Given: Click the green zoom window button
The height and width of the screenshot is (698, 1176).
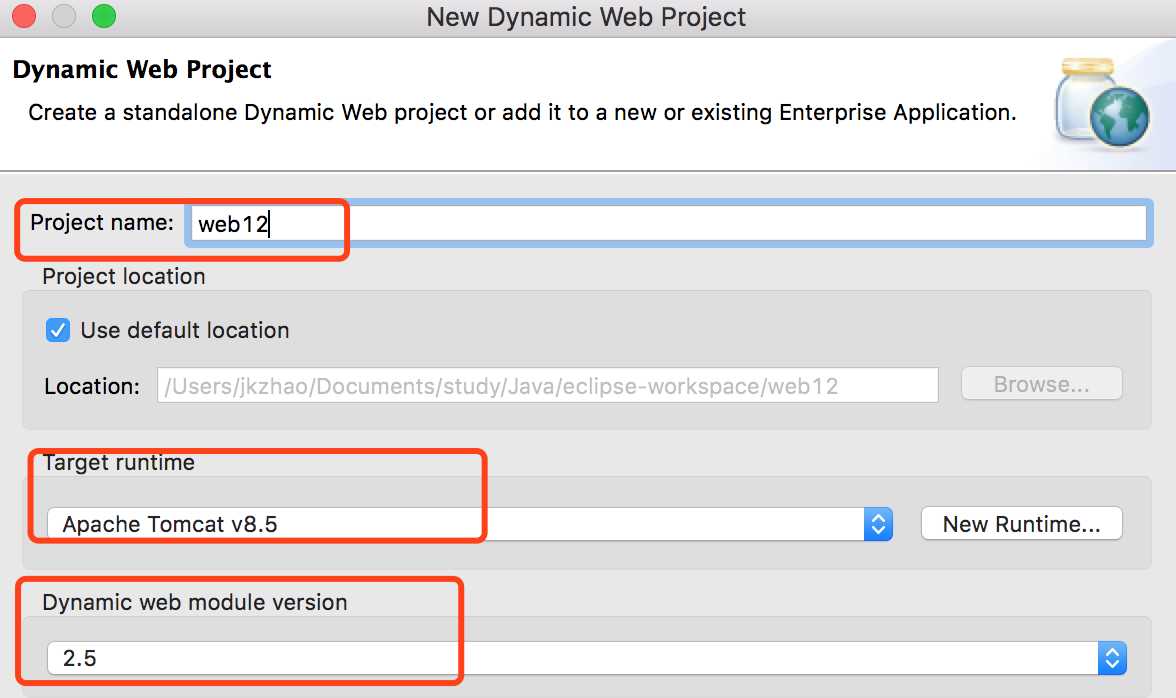Looking at the screenshot, I should tap(103, 16).
